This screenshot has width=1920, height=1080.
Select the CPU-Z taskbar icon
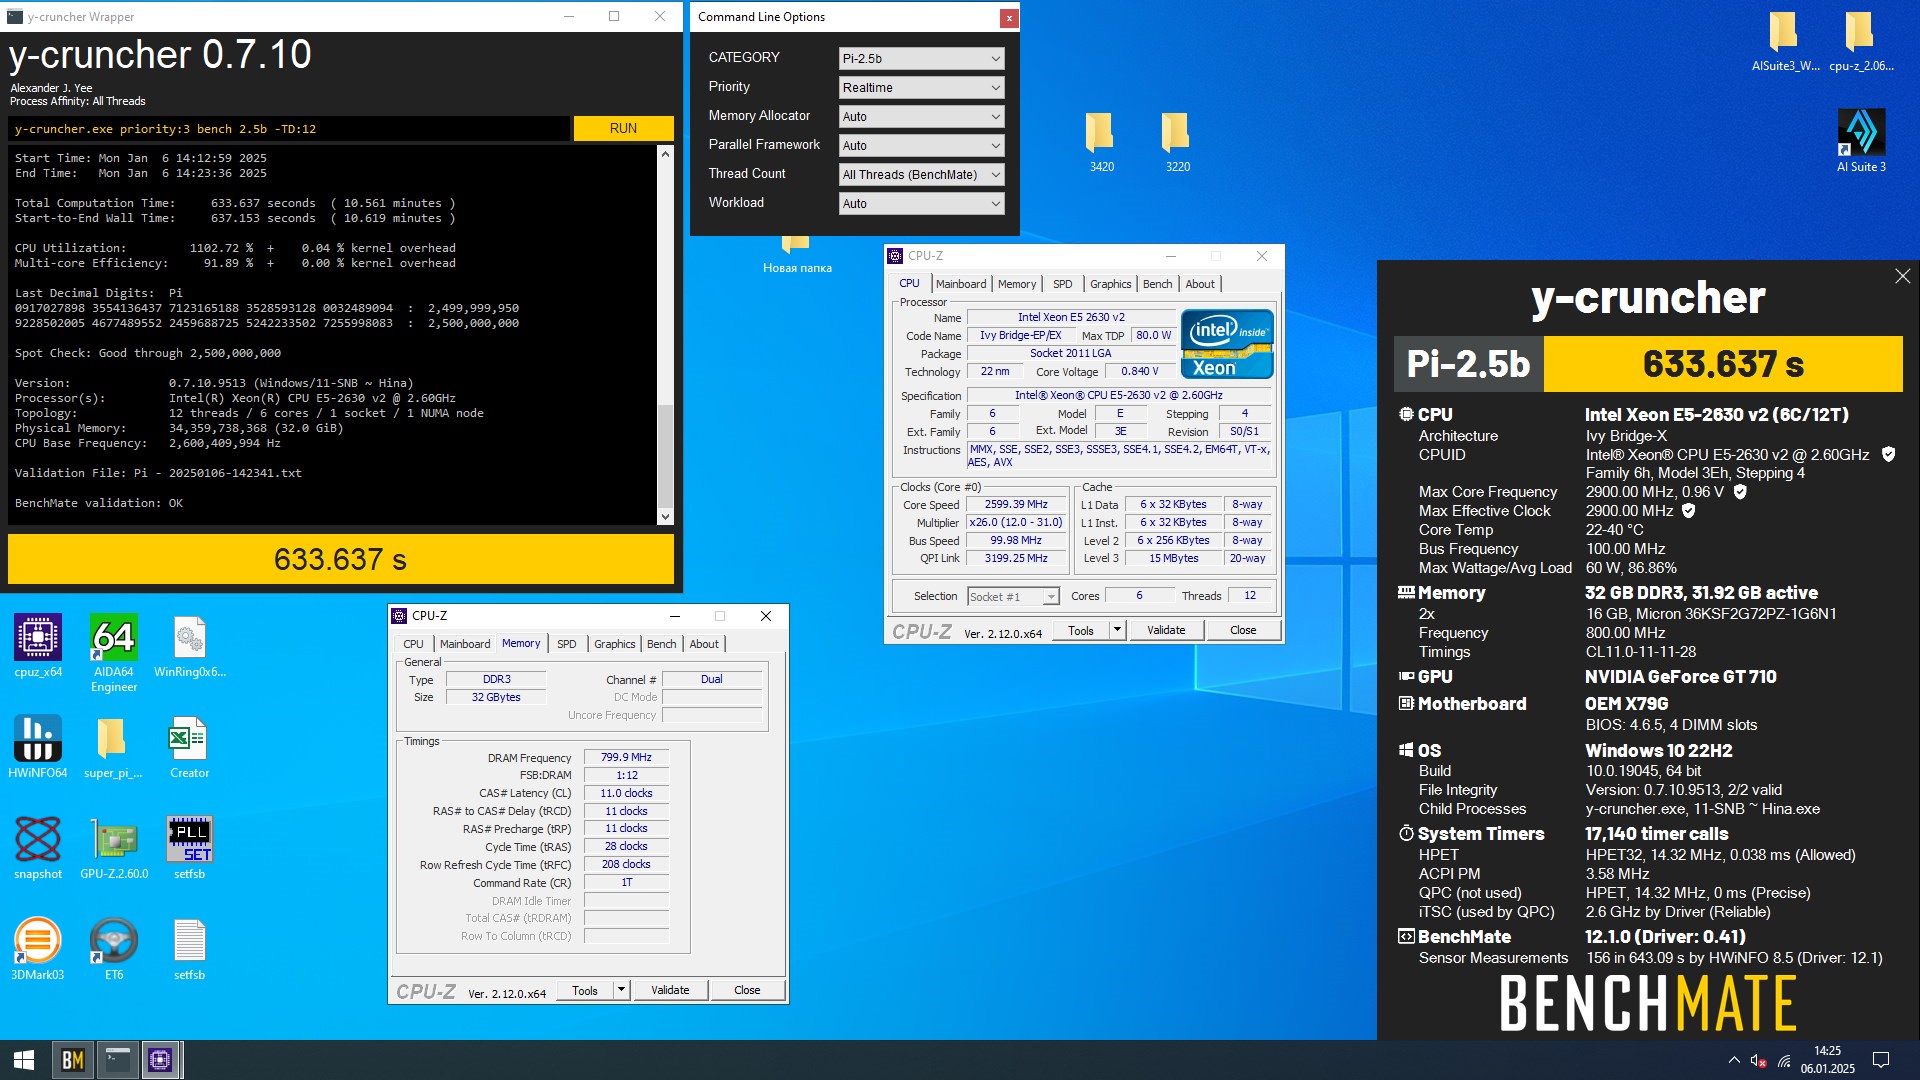pos(161,1060)
